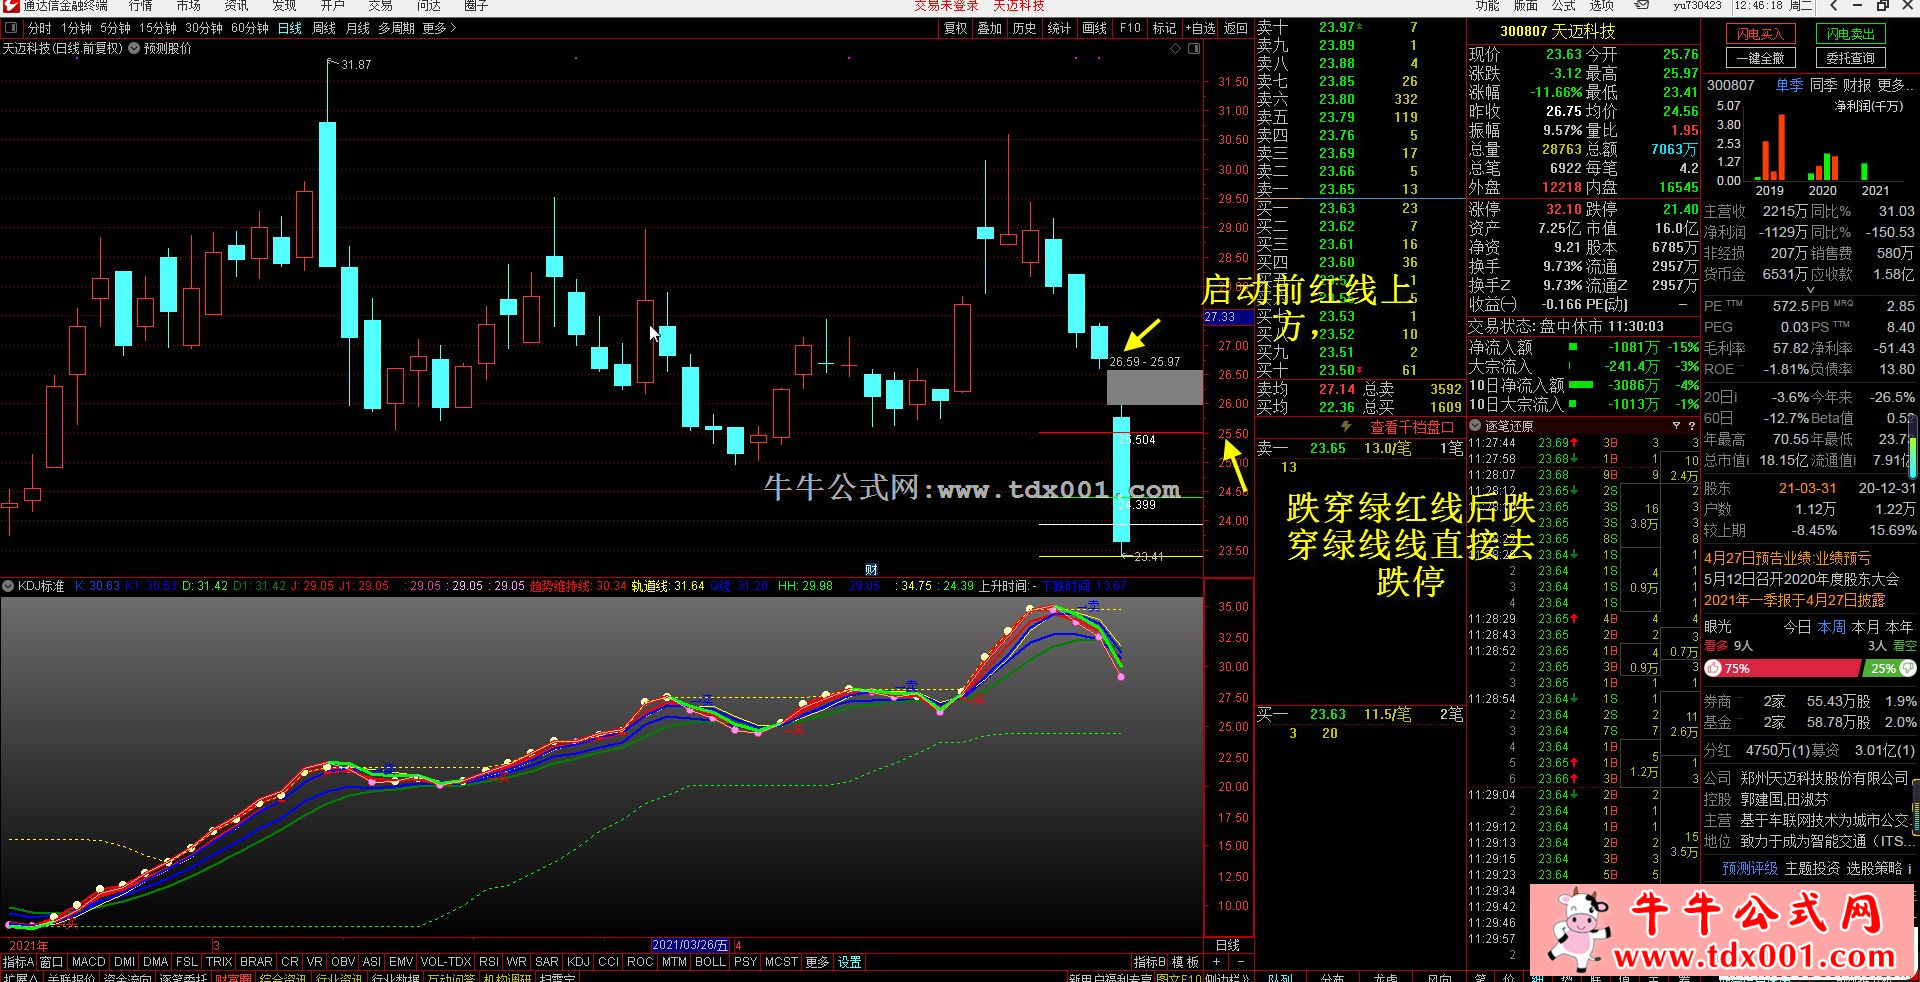
Task: Expand financial details chevron below 货币金
Action: [1810, 289]
